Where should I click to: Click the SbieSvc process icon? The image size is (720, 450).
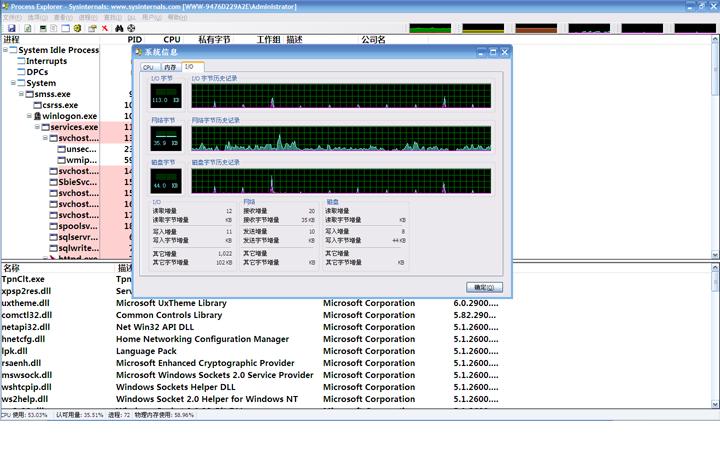(x=53, y=182)
